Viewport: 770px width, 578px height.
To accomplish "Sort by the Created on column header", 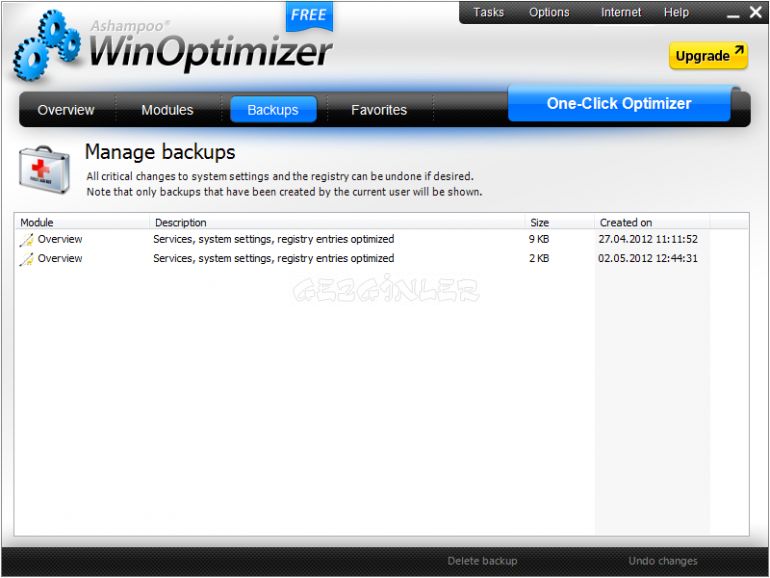I will [652, 222].
